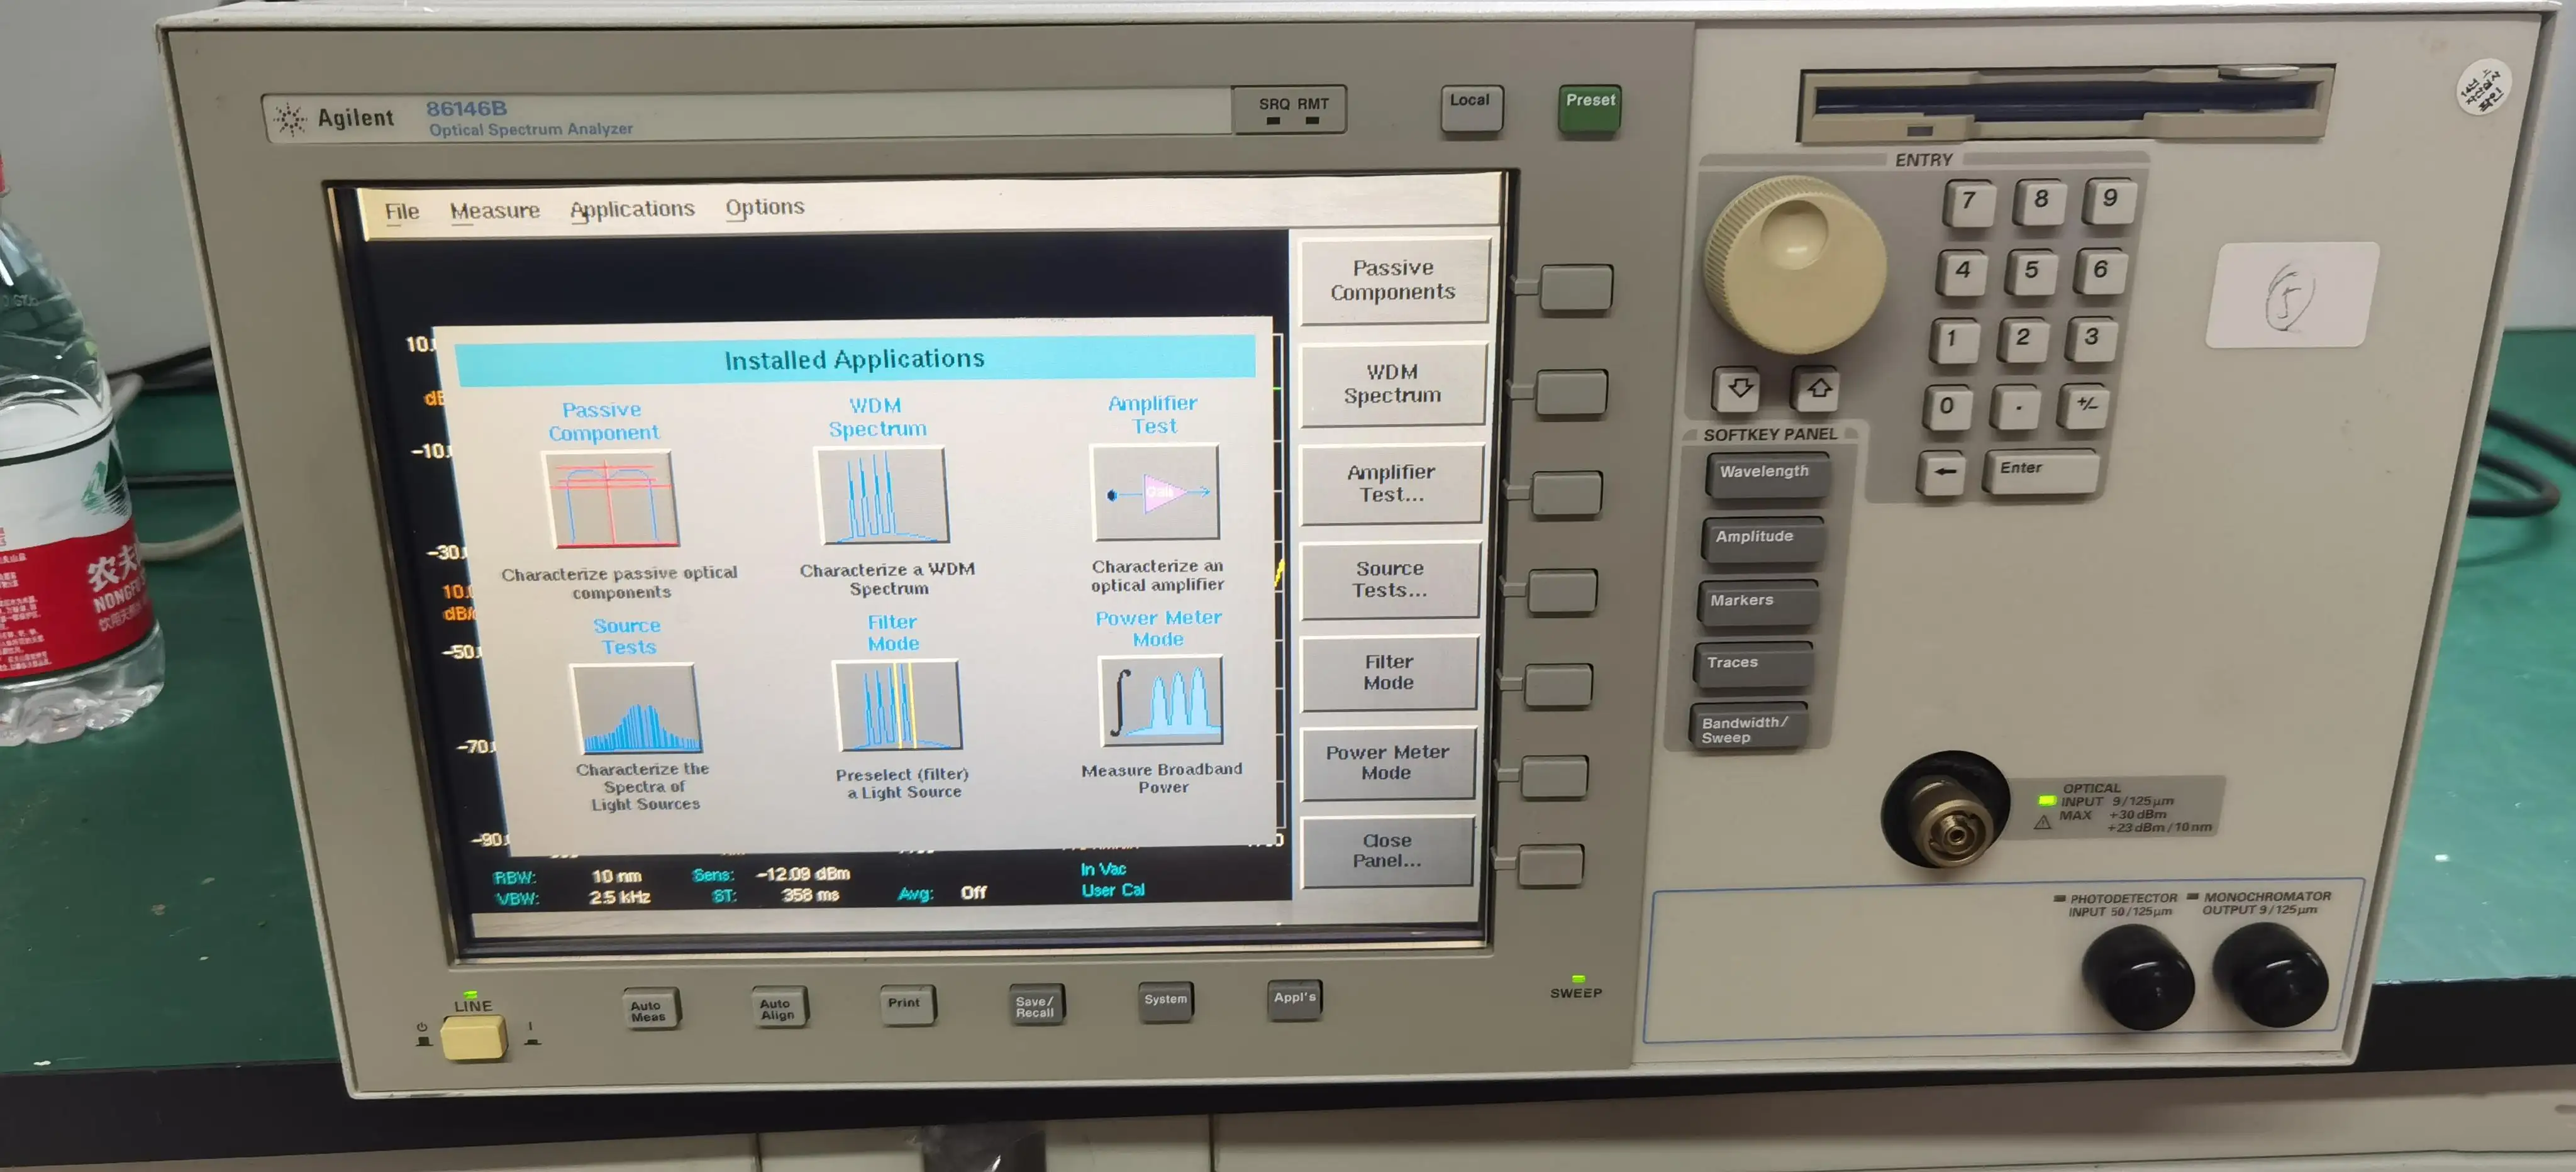Click the monochromator output cap
2576x1172 pixels.
[2271, 975]
